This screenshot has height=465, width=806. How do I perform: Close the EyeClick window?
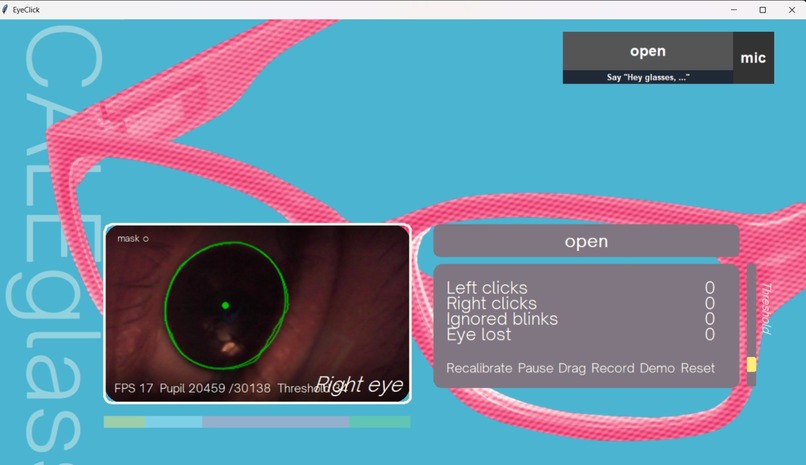pyautogui.click(x=792, y=10)
